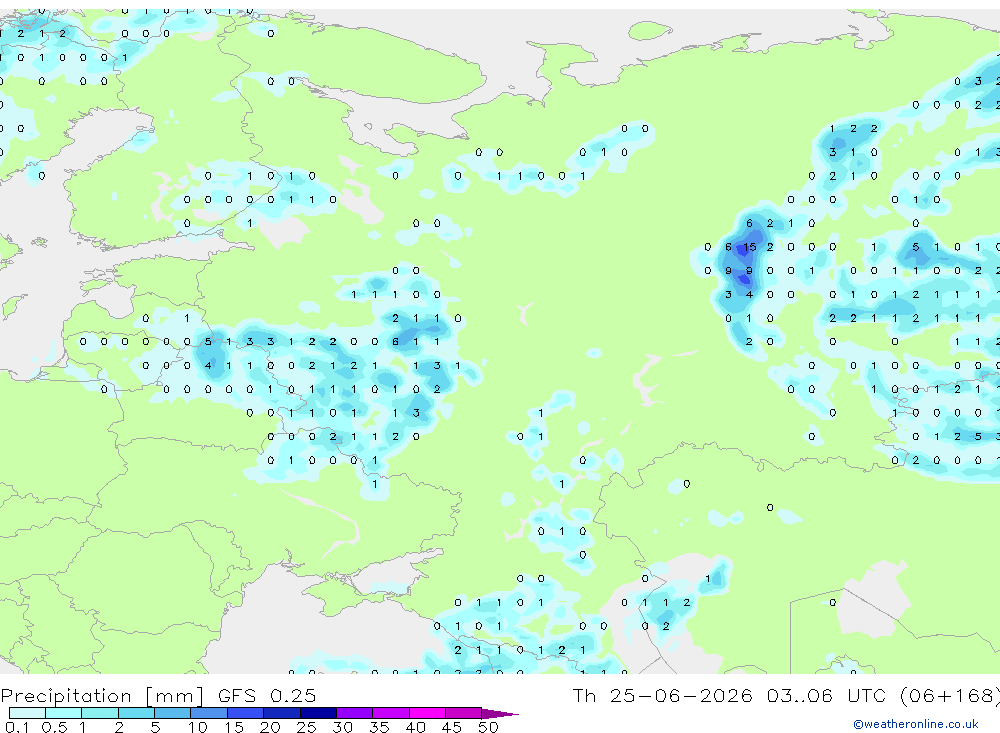Click the 'Th 25-06-2026' date text
The height and width of the screenshot is (733, 1000).
pyautogui.click(x=663, y=695)
